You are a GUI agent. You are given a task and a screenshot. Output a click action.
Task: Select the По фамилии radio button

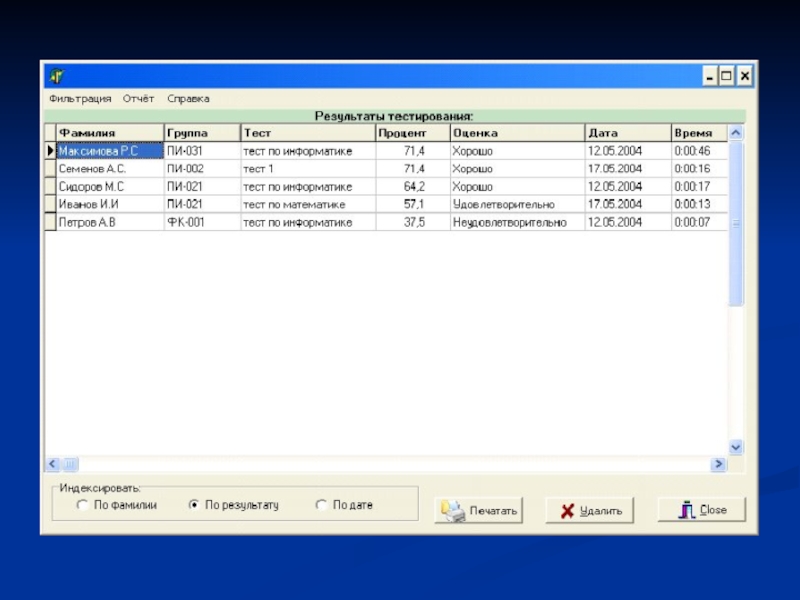click(83, 506)
